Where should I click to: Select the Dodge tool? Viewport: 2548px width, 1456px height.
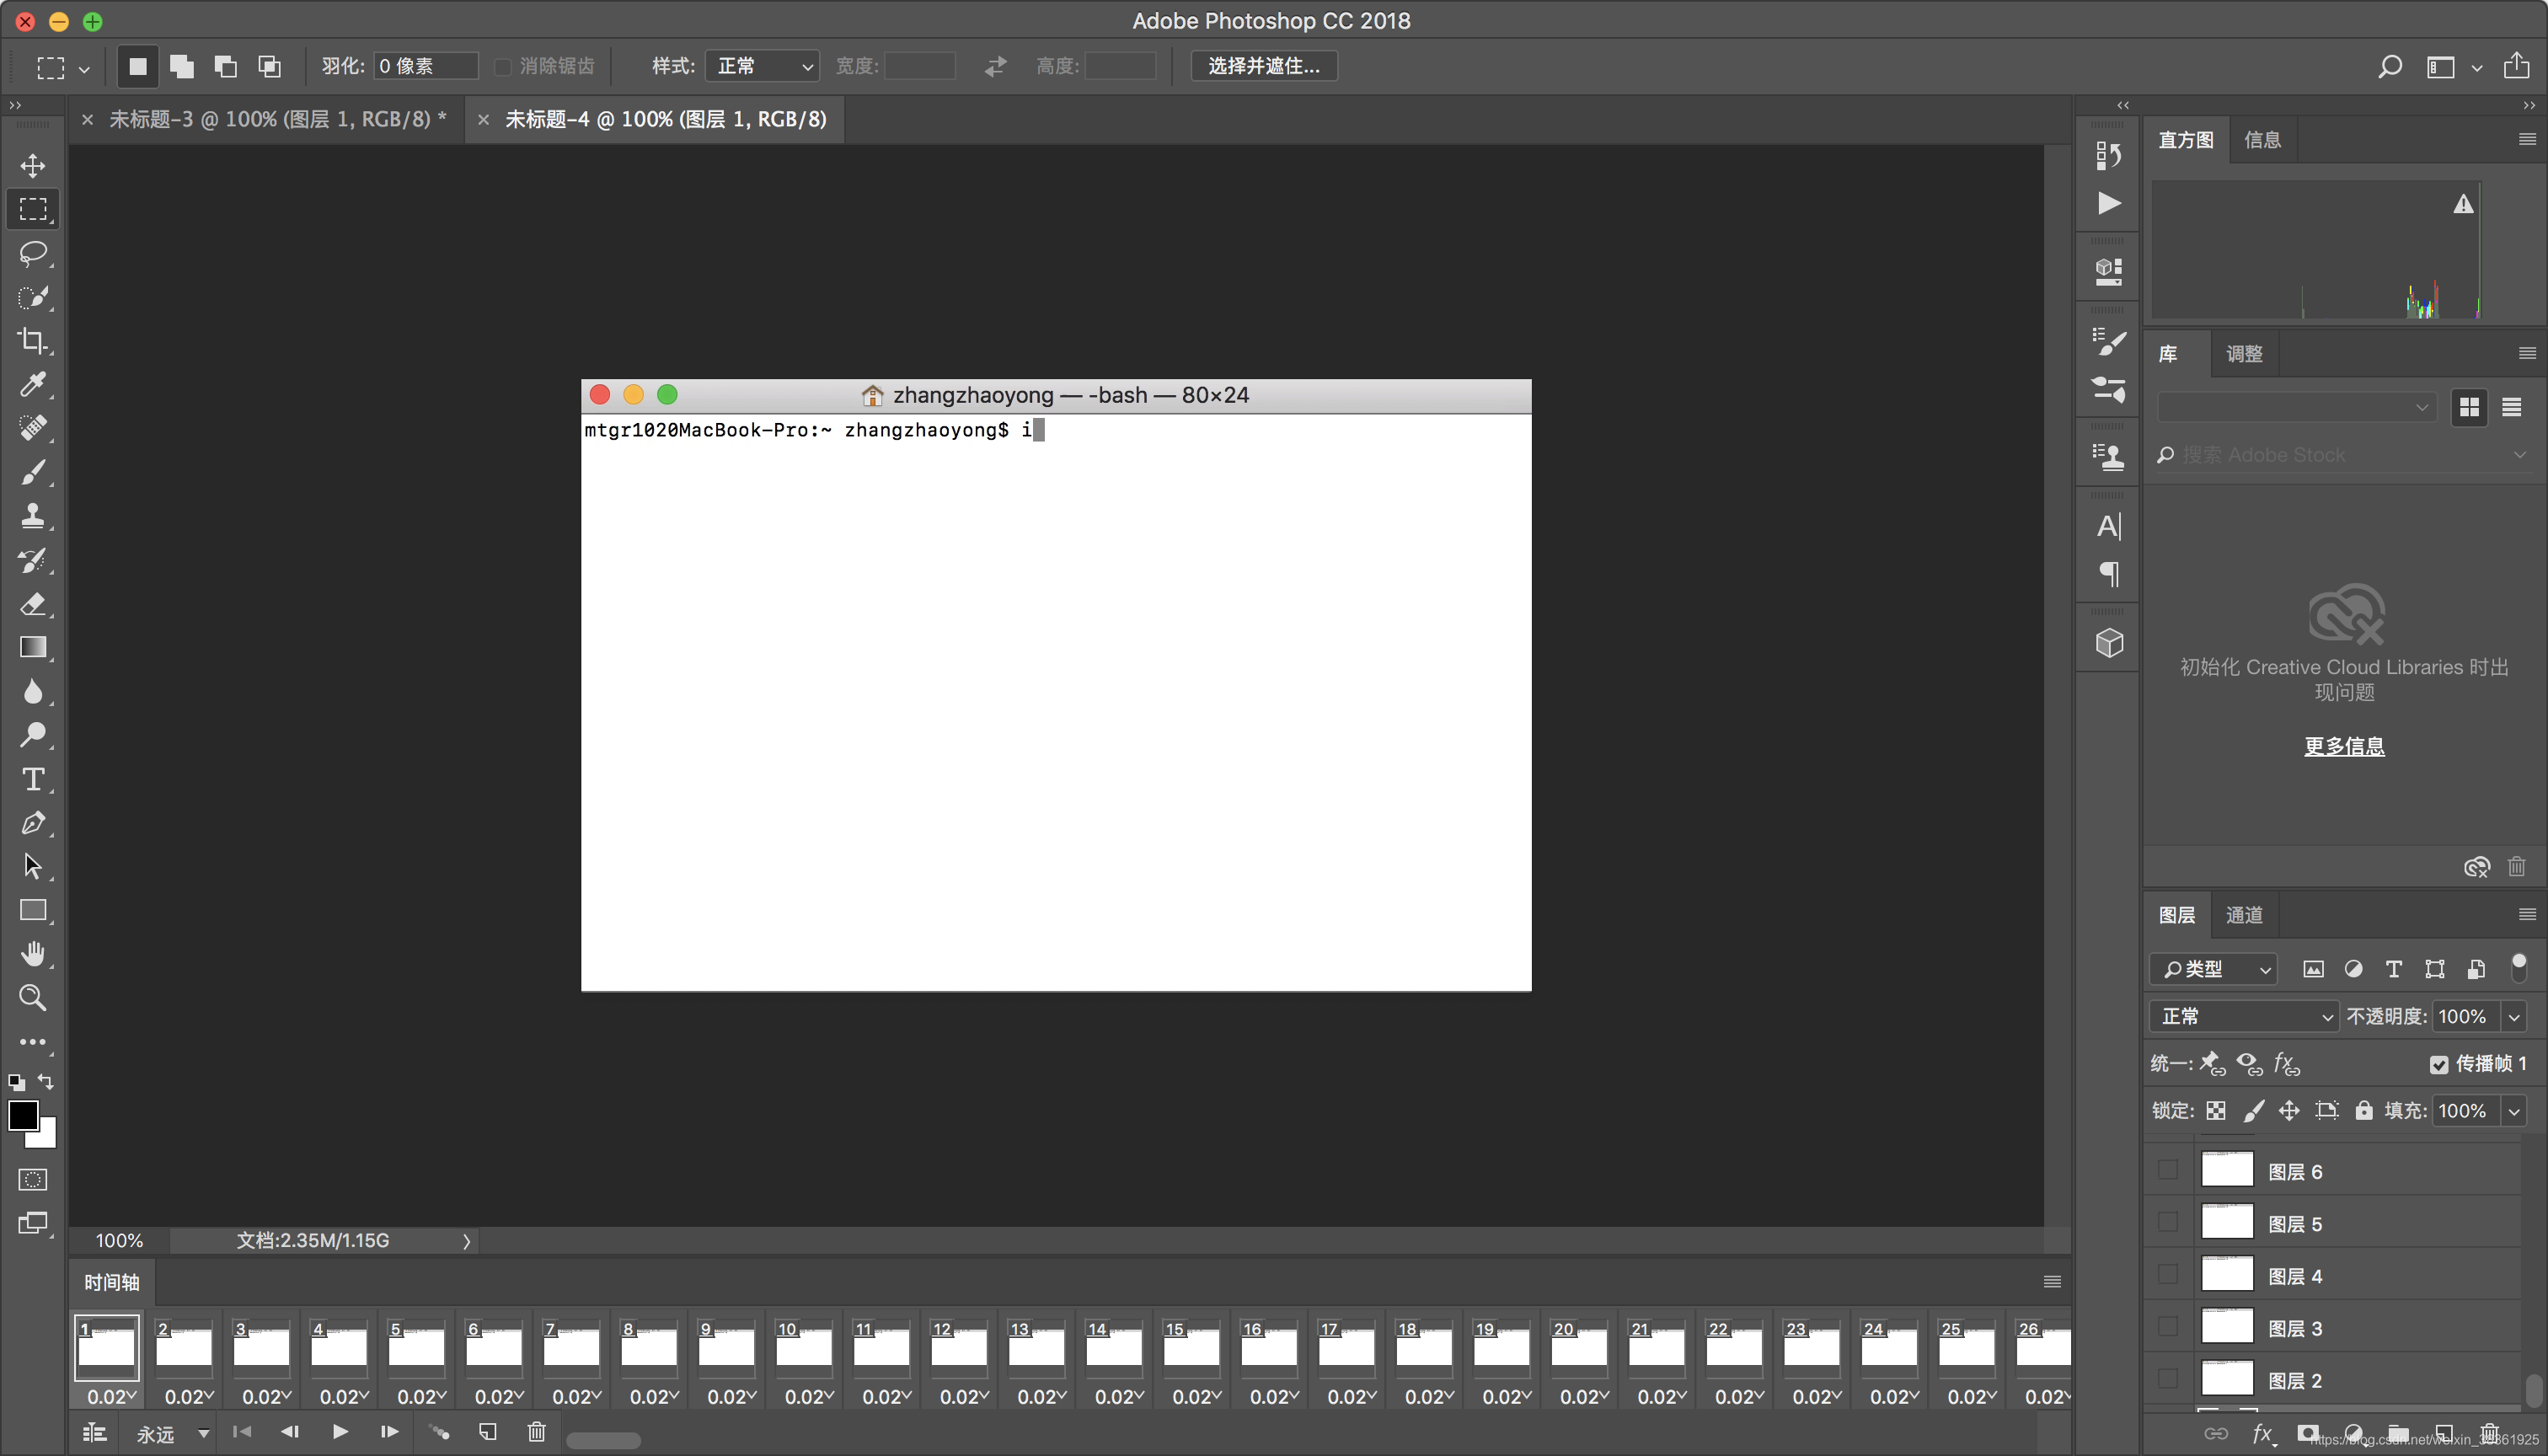coord(33,735)
